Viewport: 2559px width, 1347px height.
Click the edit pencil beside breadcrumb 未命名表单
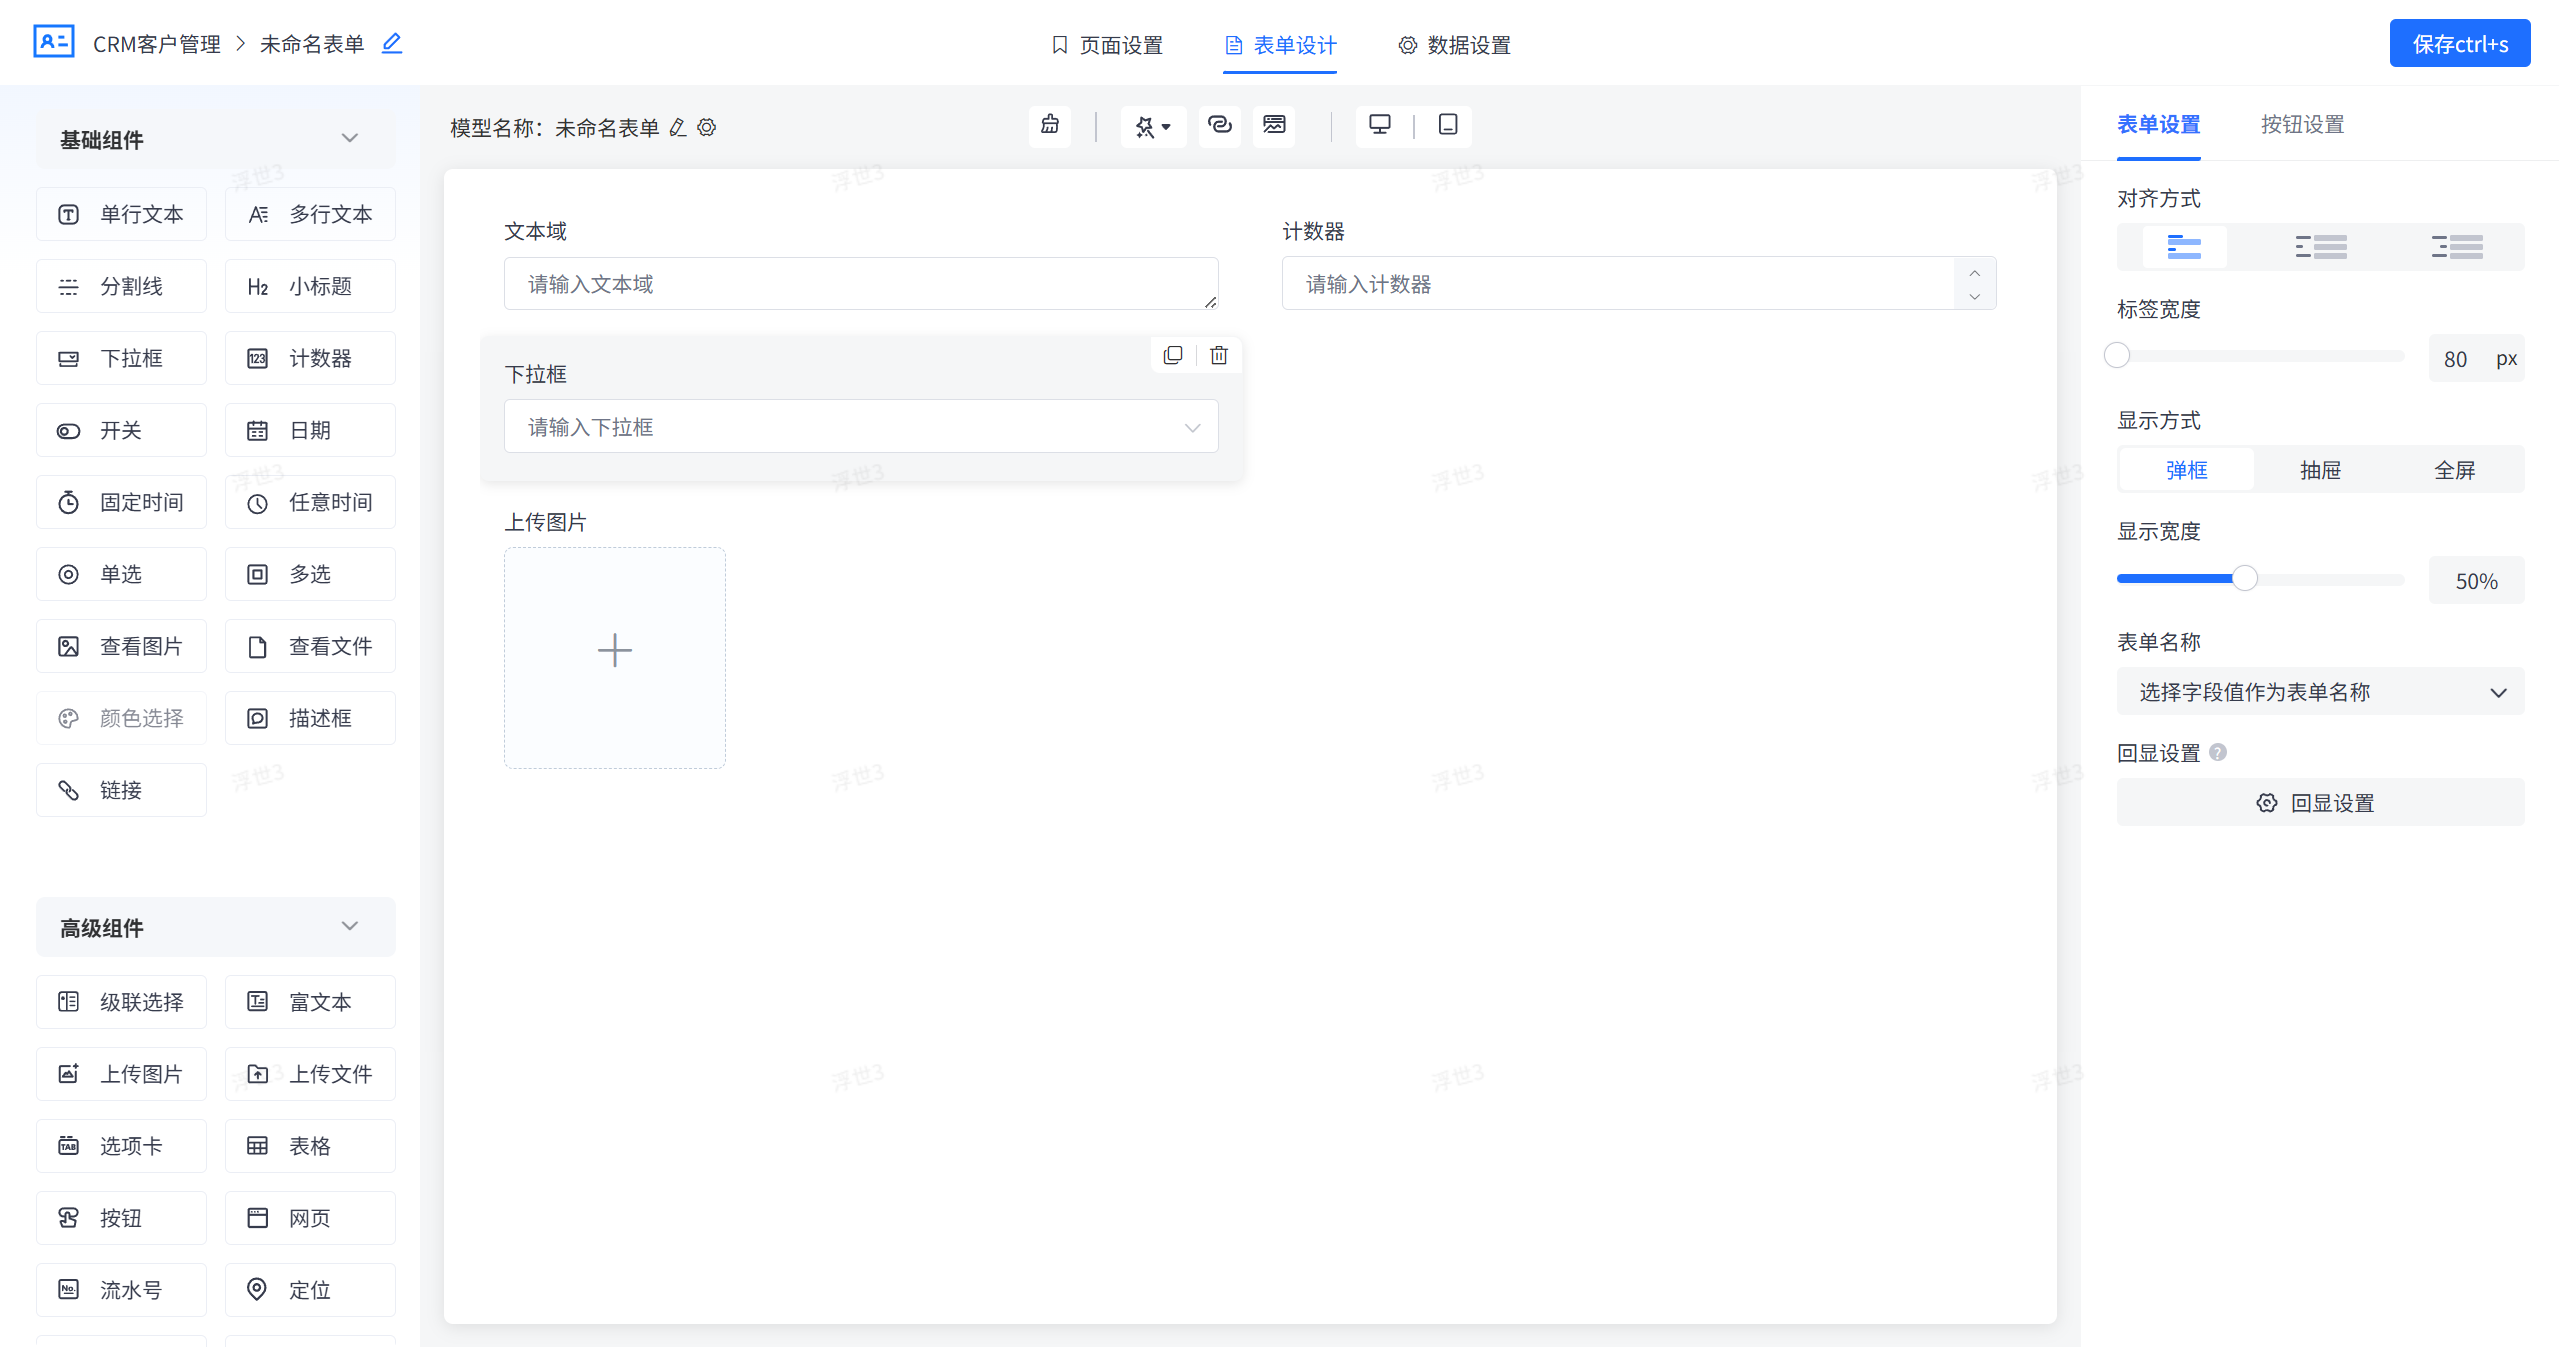pos(392,43)
